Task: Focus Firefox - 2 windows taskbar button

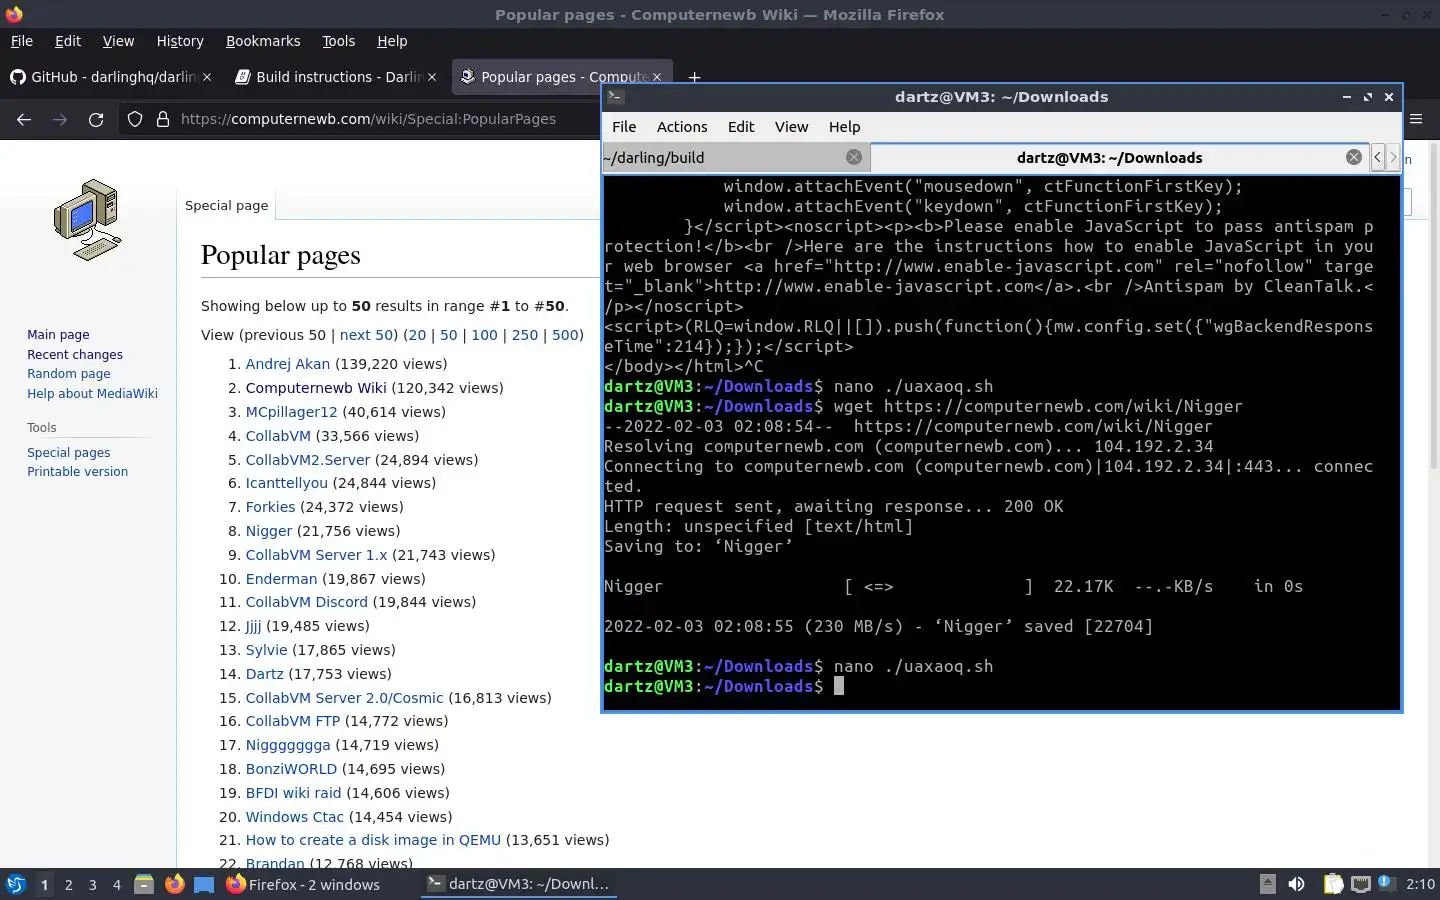Action: [x=303, y=884]
